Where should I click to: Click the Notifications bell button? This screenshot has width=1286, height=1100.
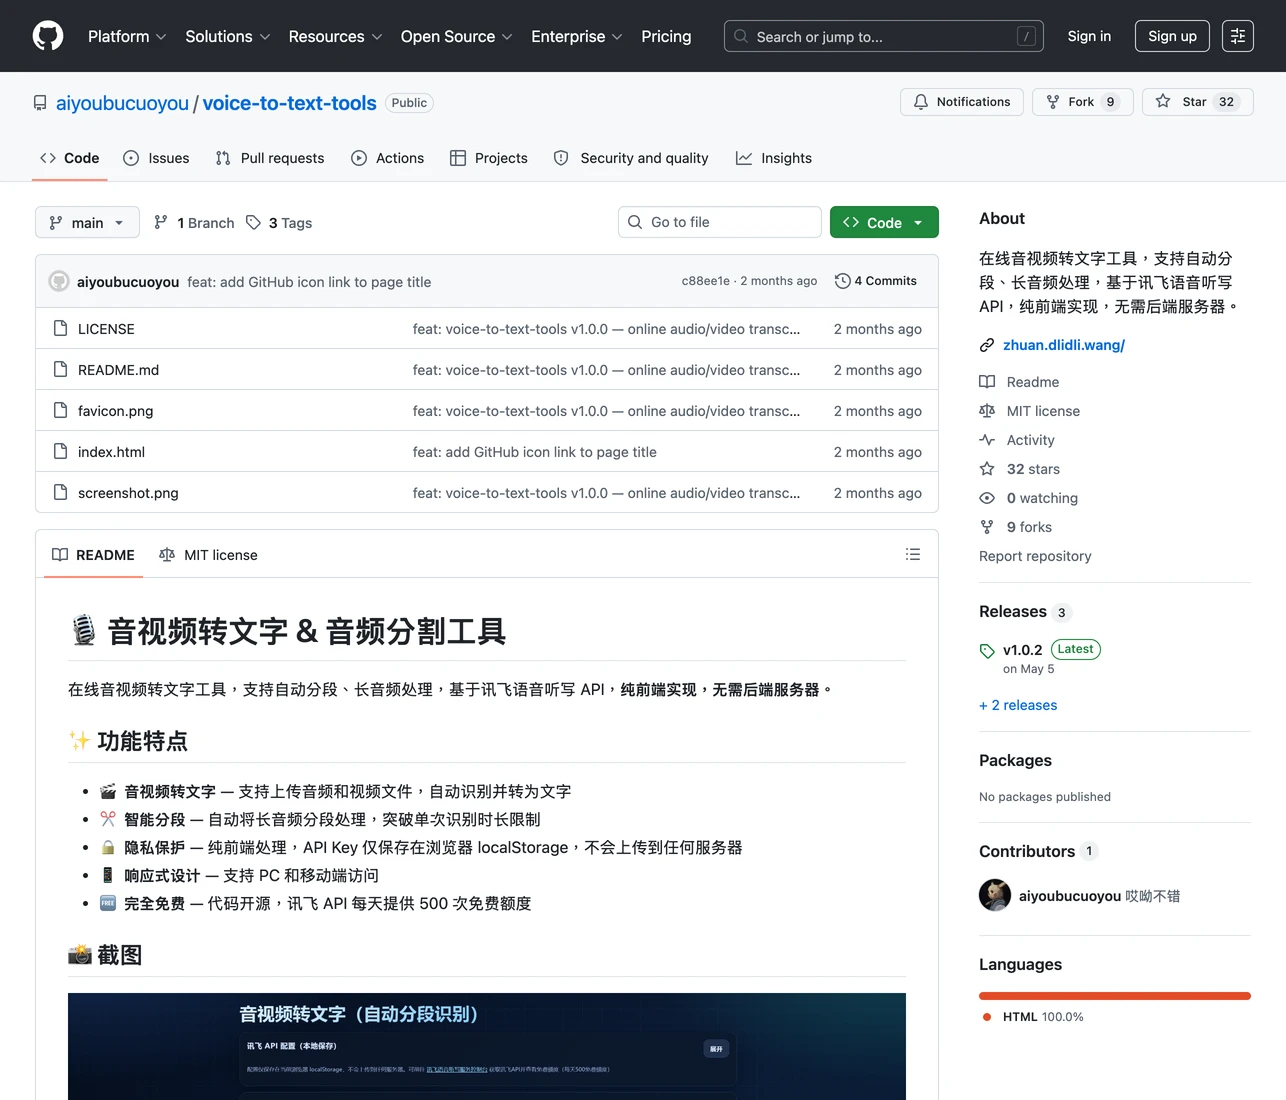click(x=962, y=102)
